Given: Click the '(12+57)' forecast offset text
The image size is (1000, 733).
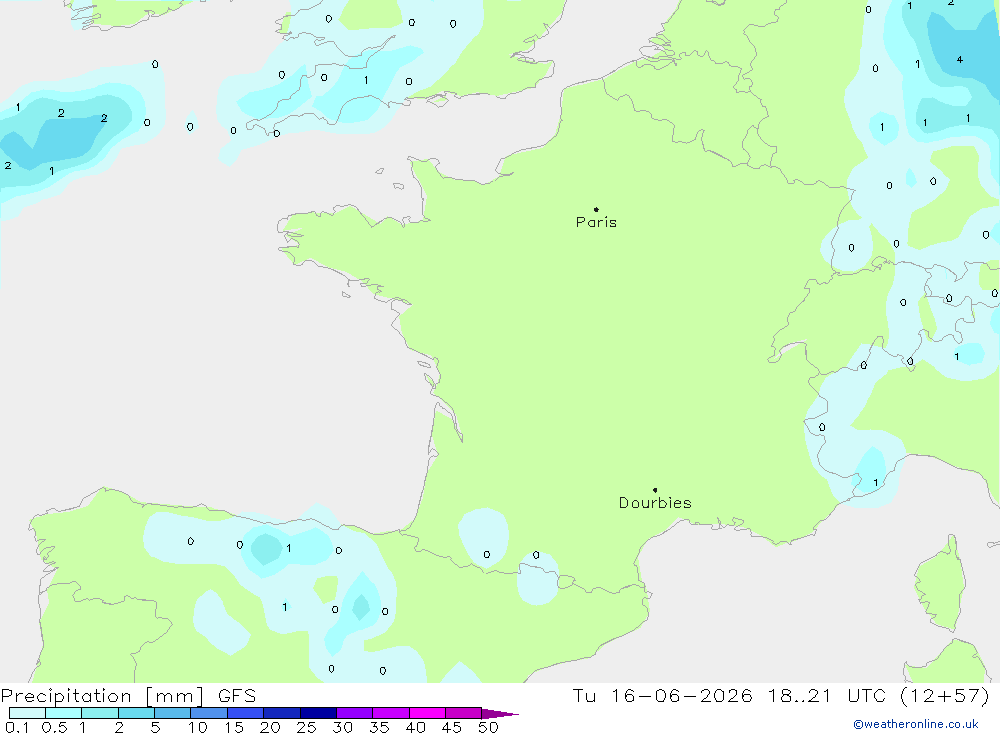Looking at the screenshot, I should pyautogui.click(x=945, y=695).
